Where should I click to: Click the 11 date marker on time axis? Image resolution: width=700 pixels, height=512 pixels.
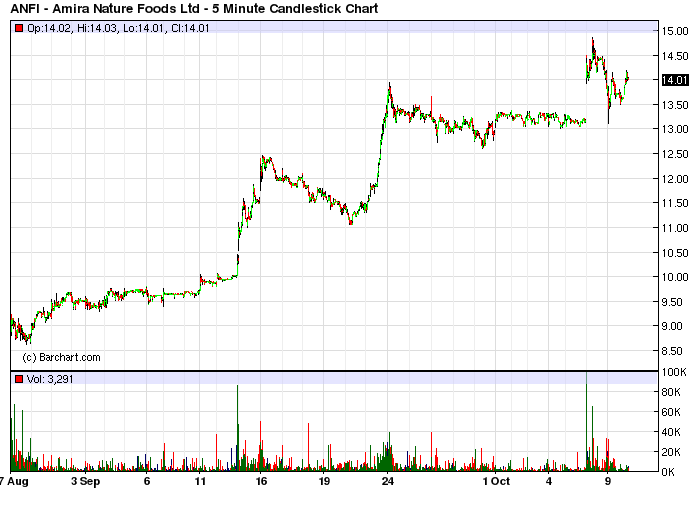200,482
